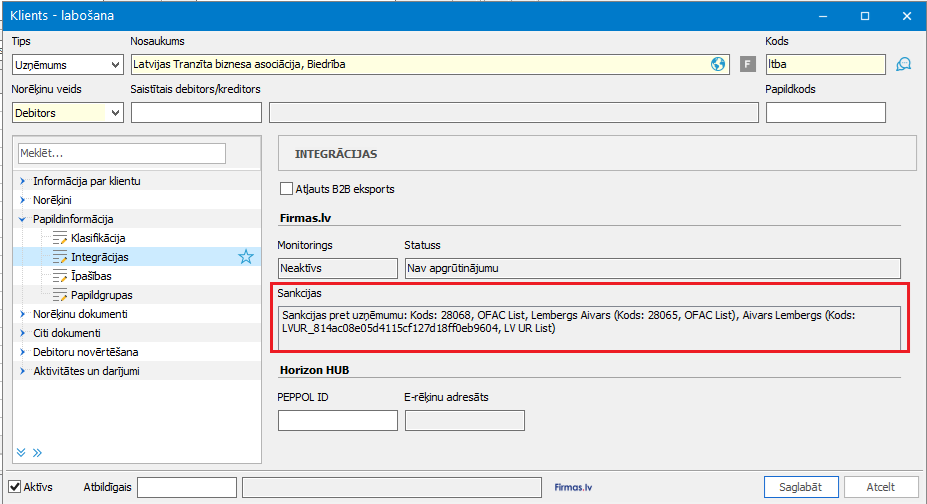The image size is (927, 504).
Task: Select Klasifikācija in the tree
Action: pos(98,238)
